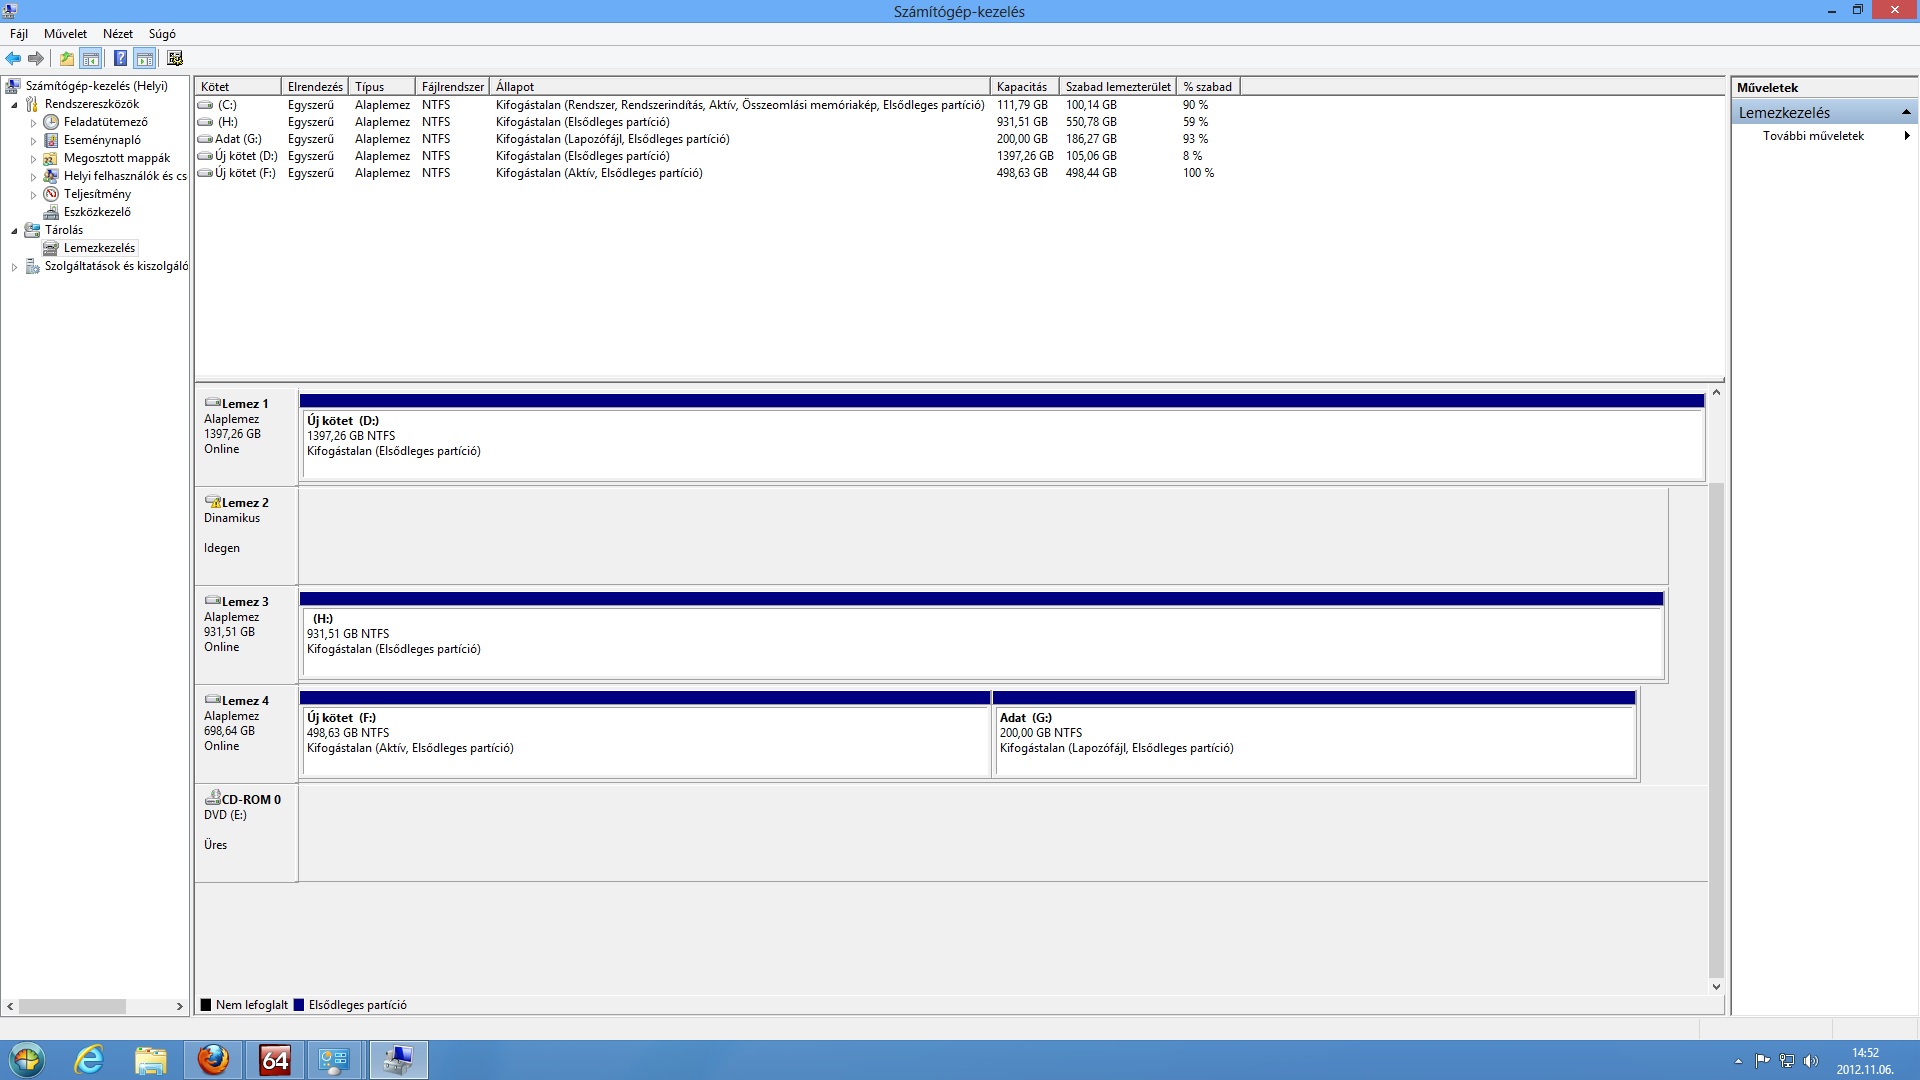Open File Explorer from the taskbar
The width and height of the screenshot is (1920, 1080).
click(151, 1060)
